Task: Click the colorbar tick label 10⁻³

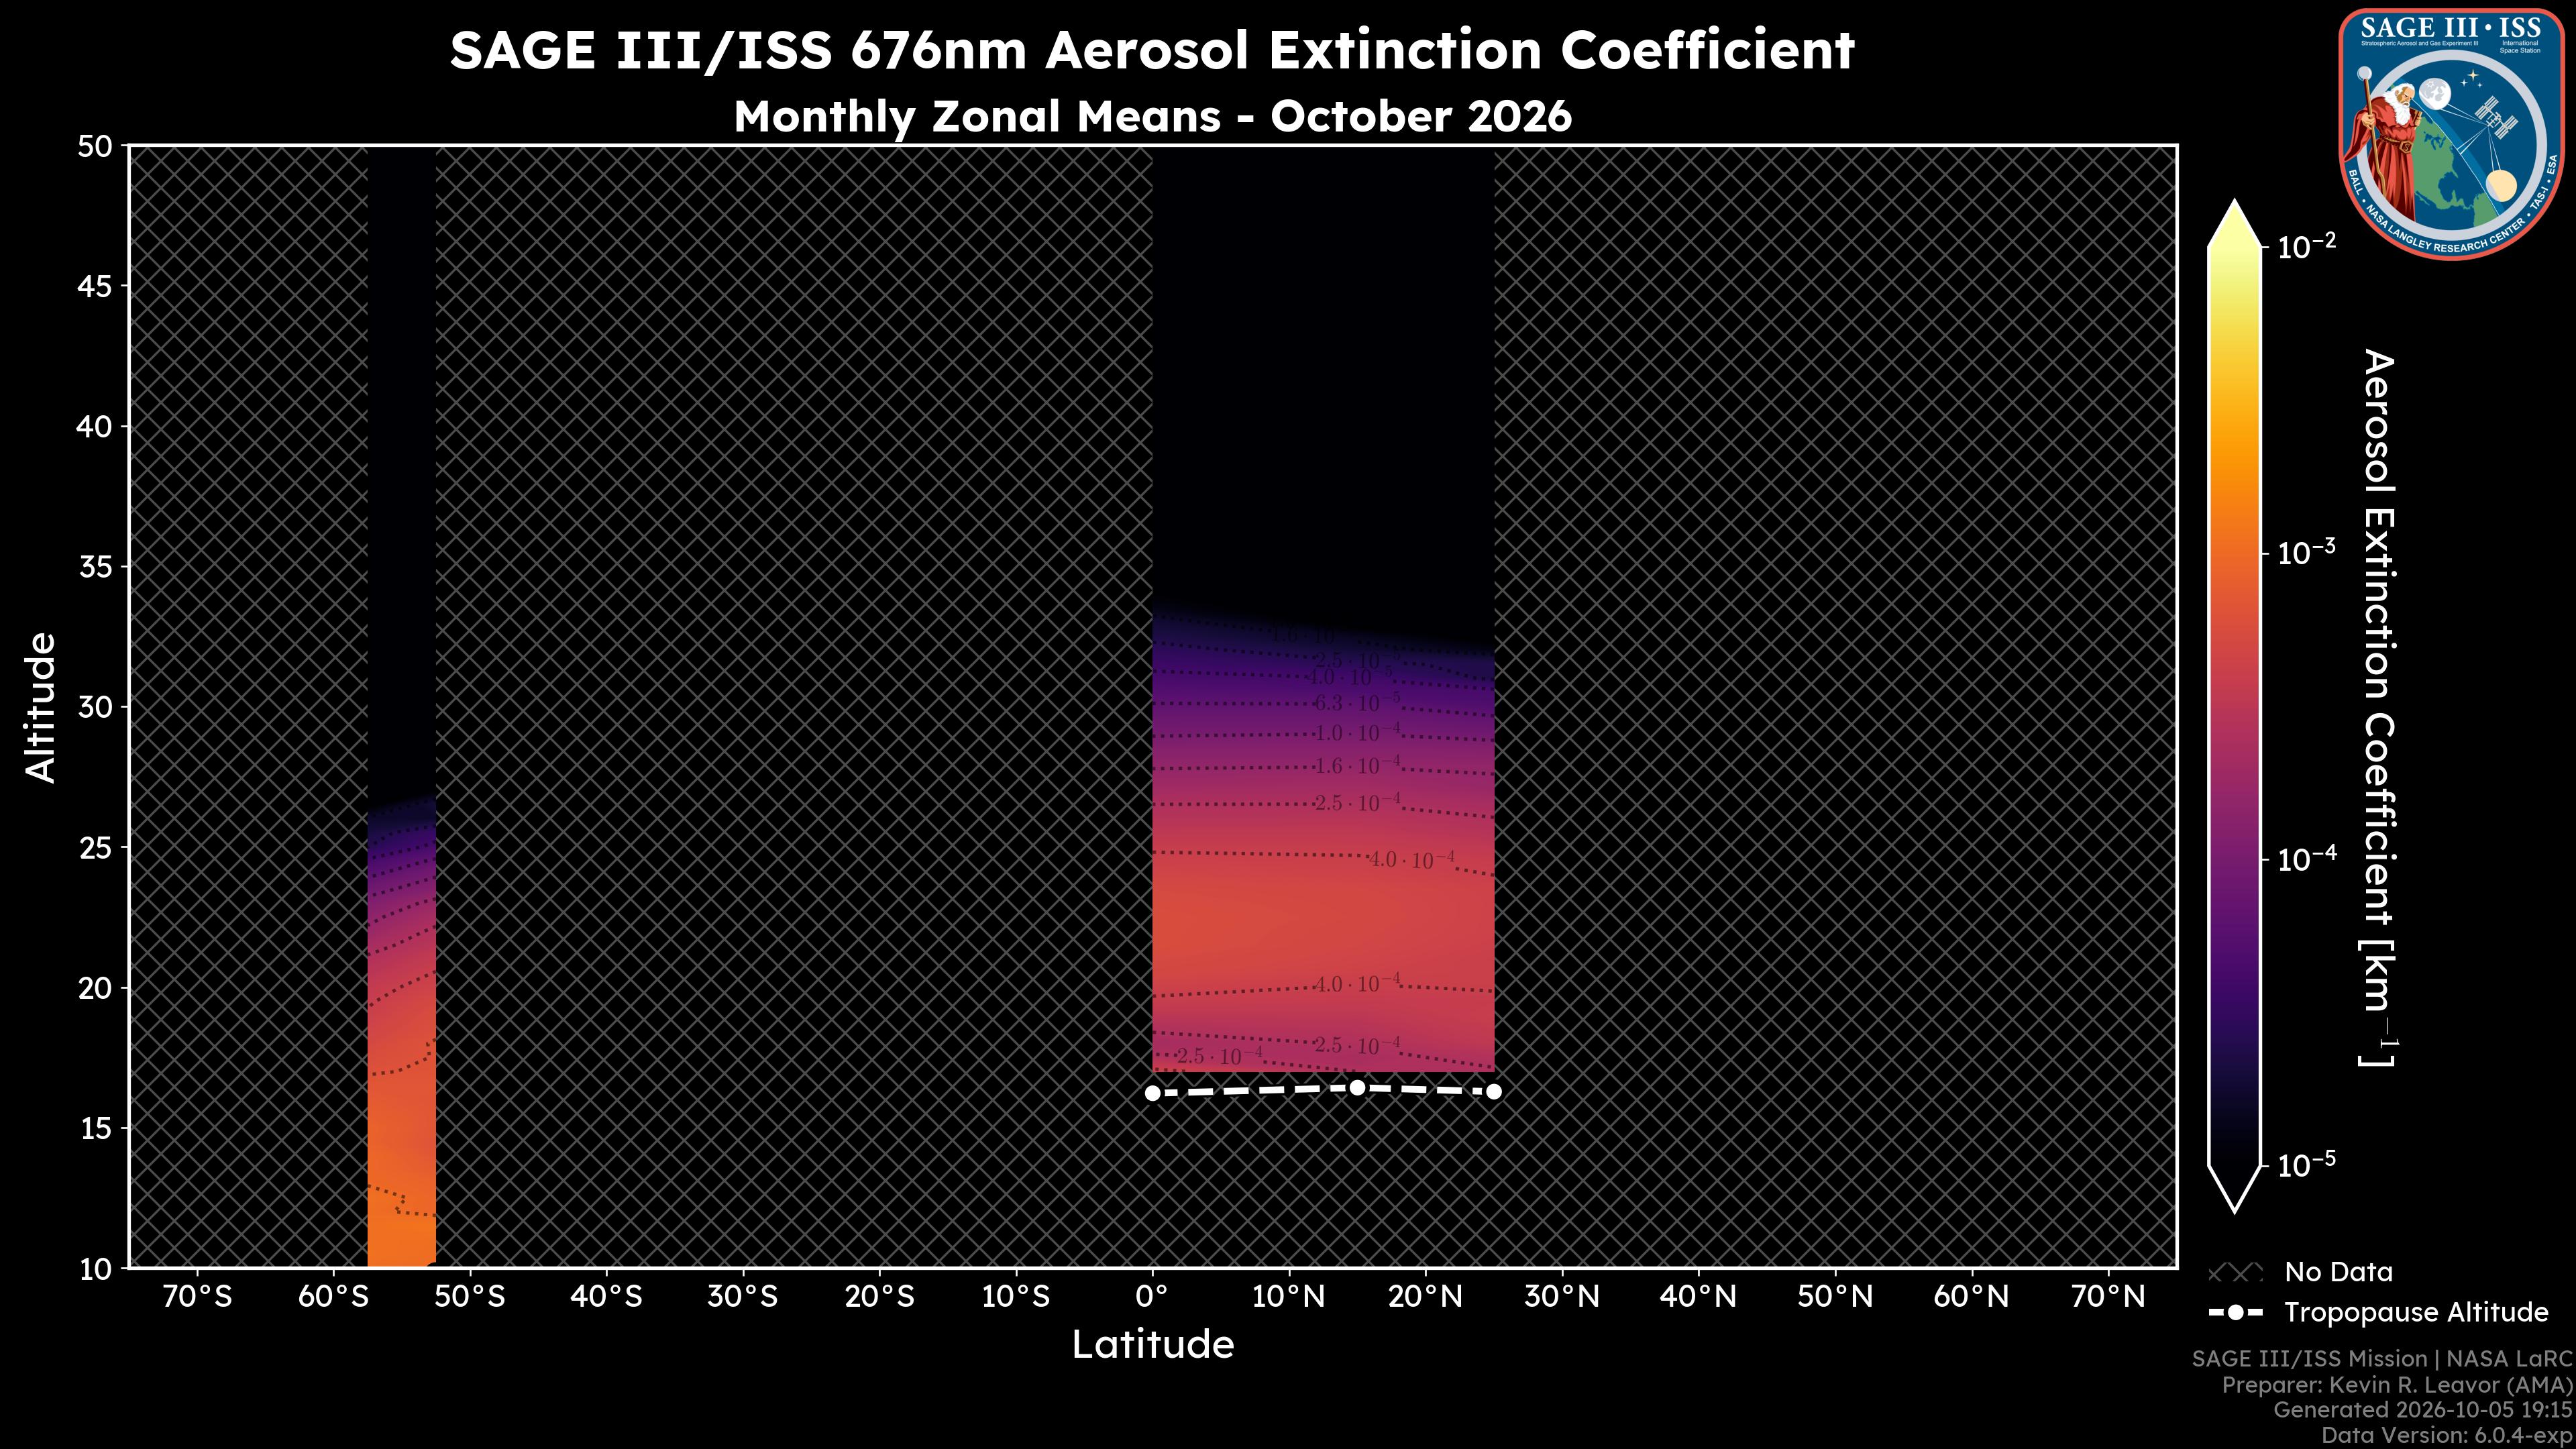Action: pyautogui.click(x=2307, y=552)
